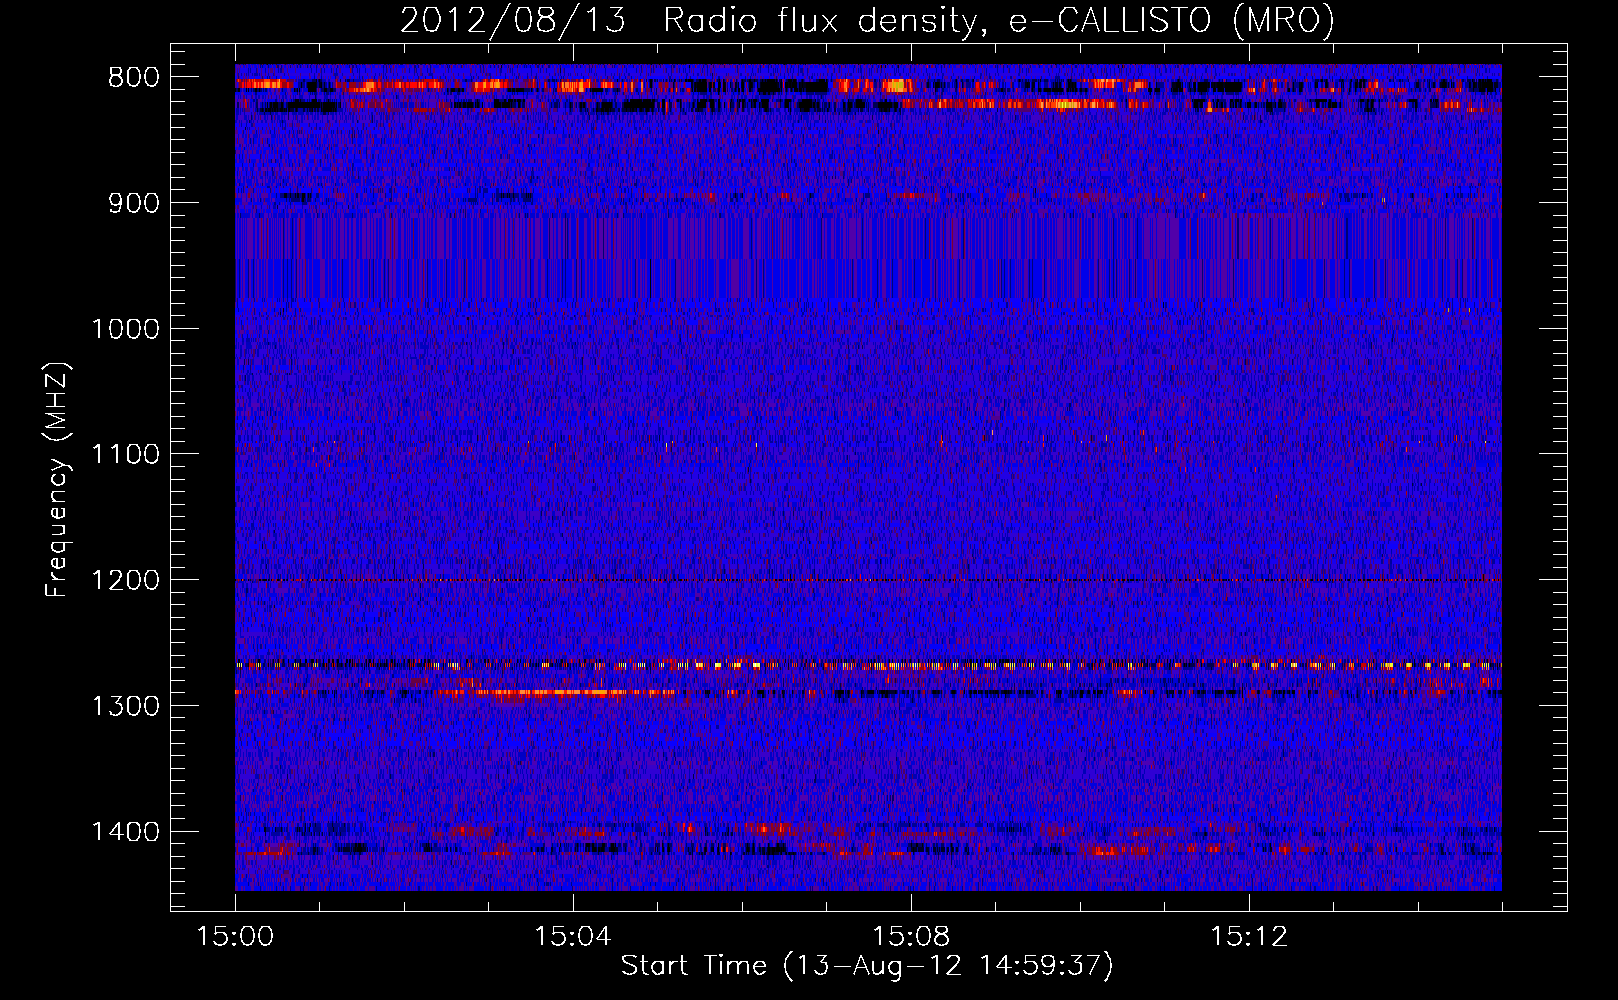This screenshot has width=1618, height=1000.
Task: Select the '900' frequency axis label
Action: point(134,204)
